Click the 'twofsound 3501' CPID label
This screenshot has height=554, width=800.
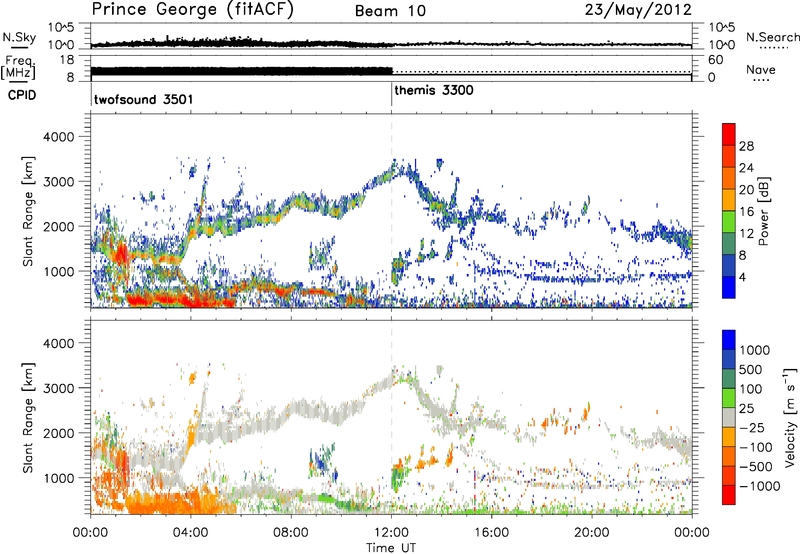click(x=143, y=99)
